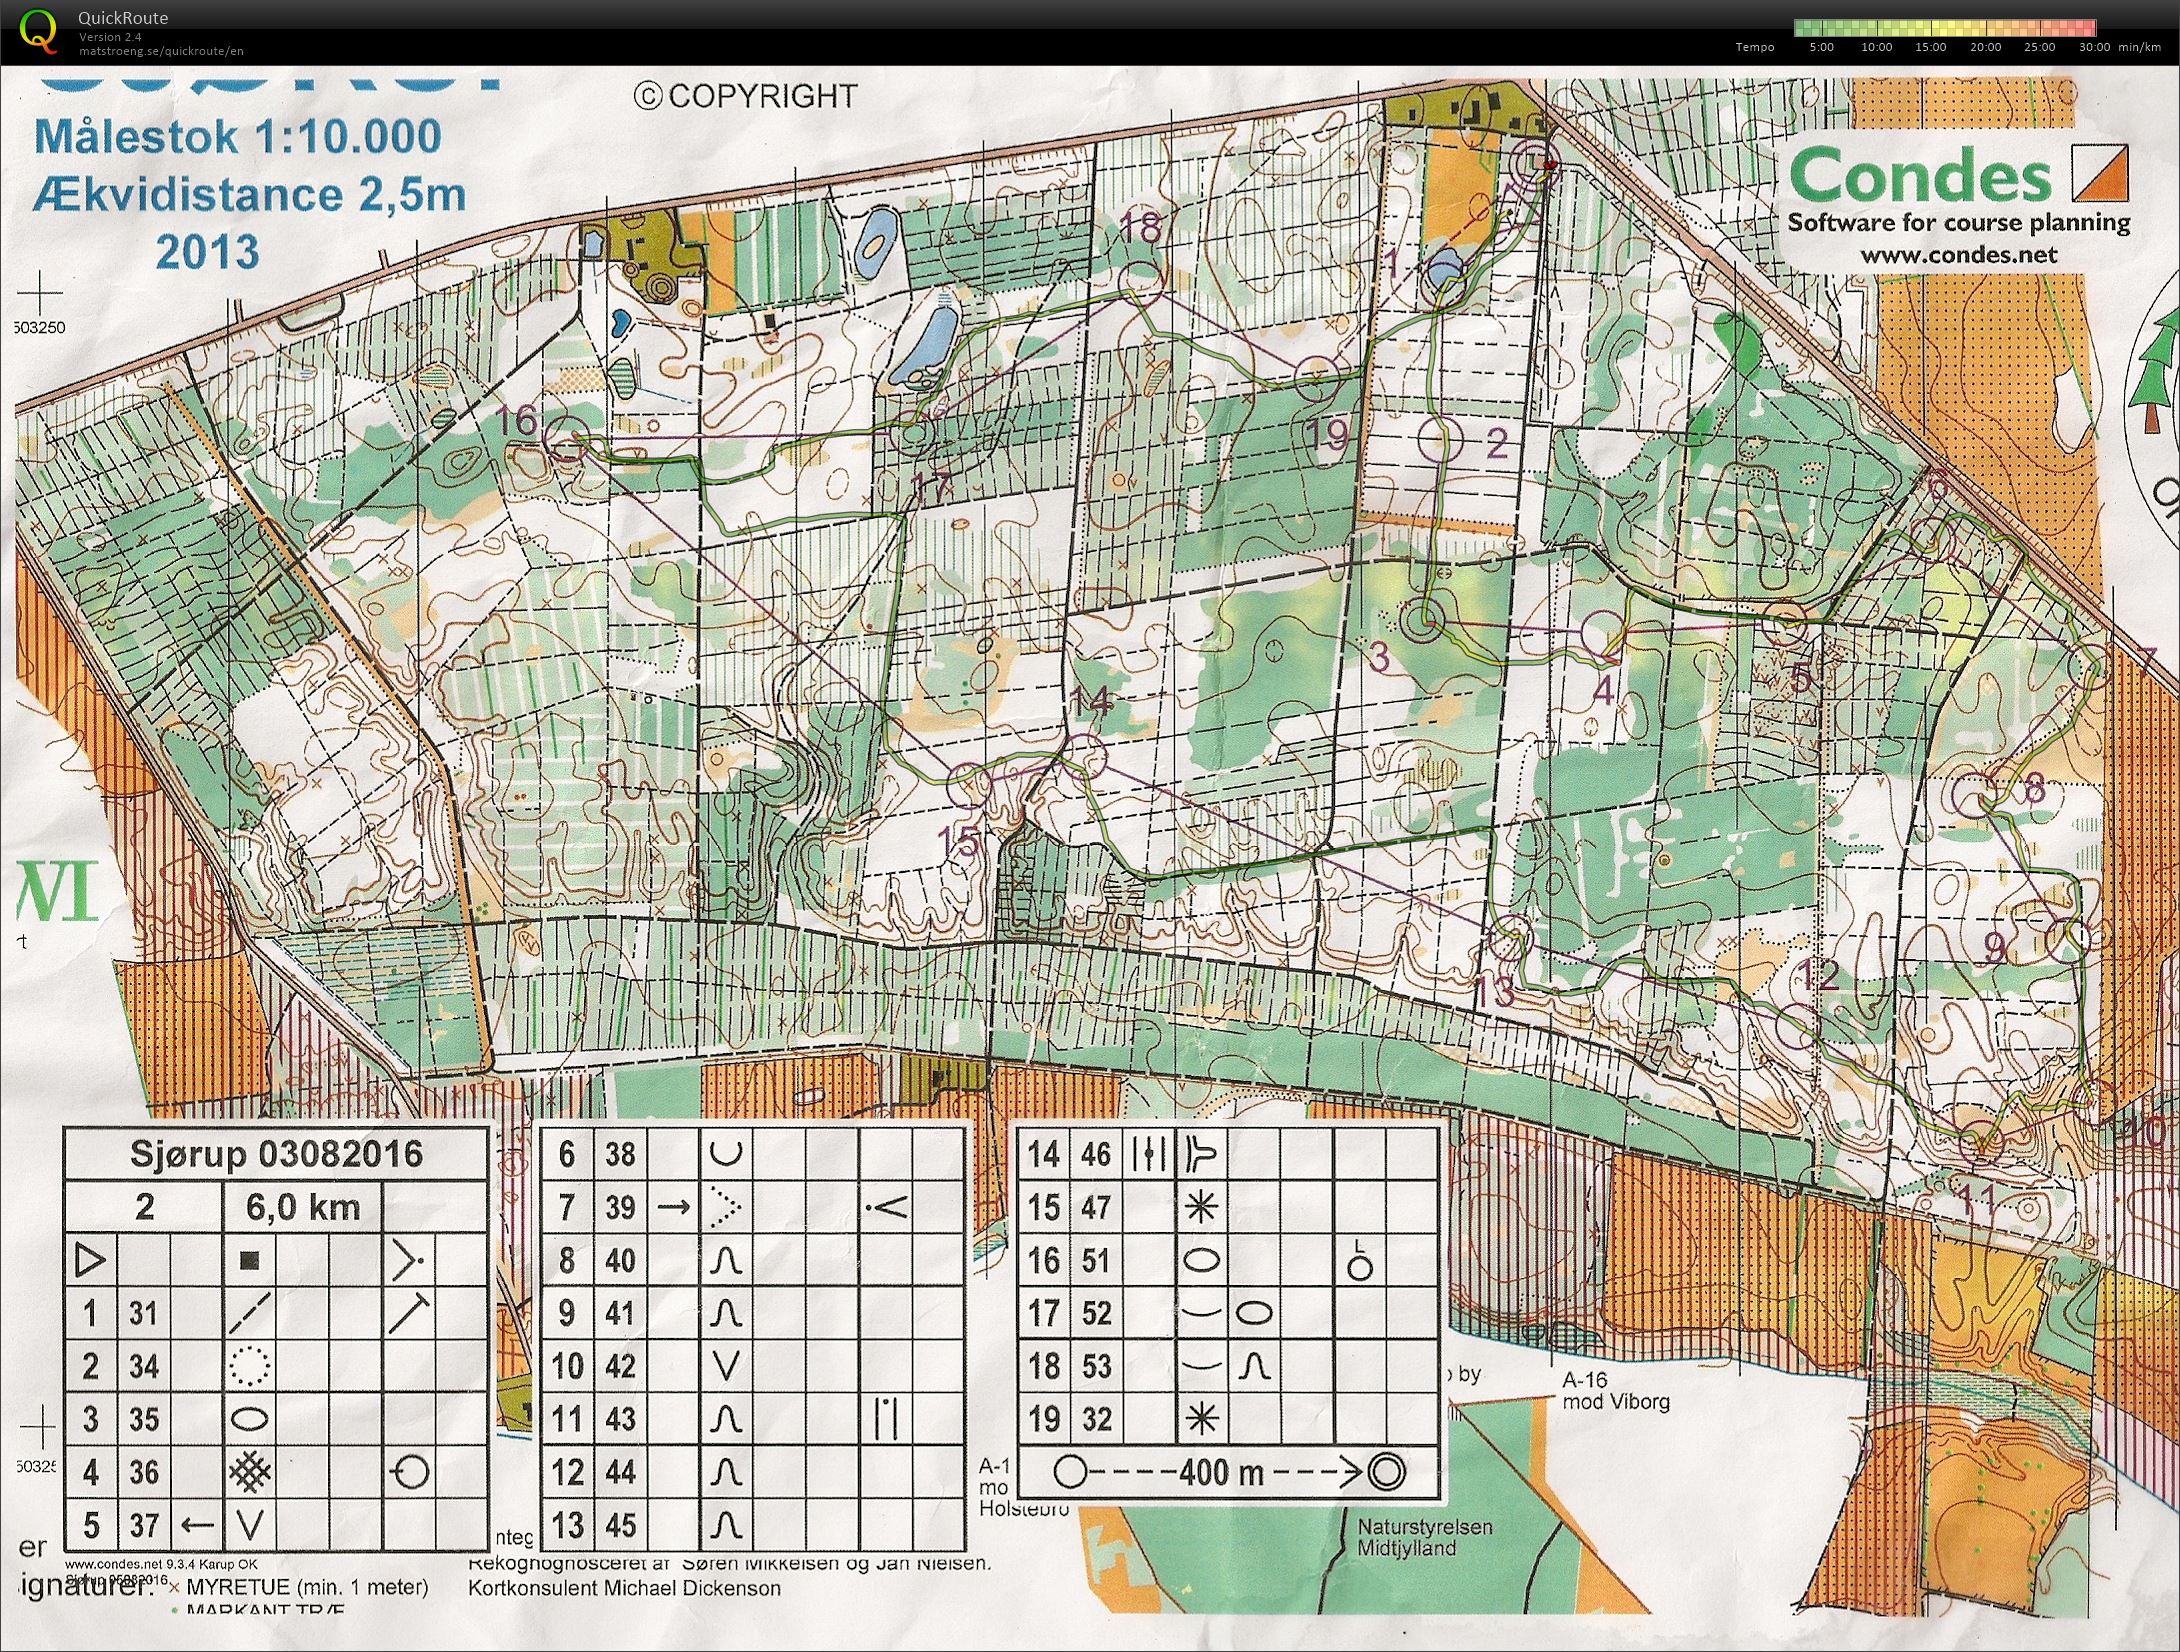The height and width of the screenshot is (1652, 2180).
Task: Click the '503250' grid coordinate label
Action: click(41, 327)
